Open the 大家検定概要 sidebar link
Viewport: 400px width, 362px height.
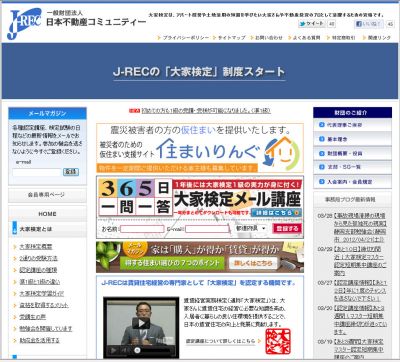(36, 247)
